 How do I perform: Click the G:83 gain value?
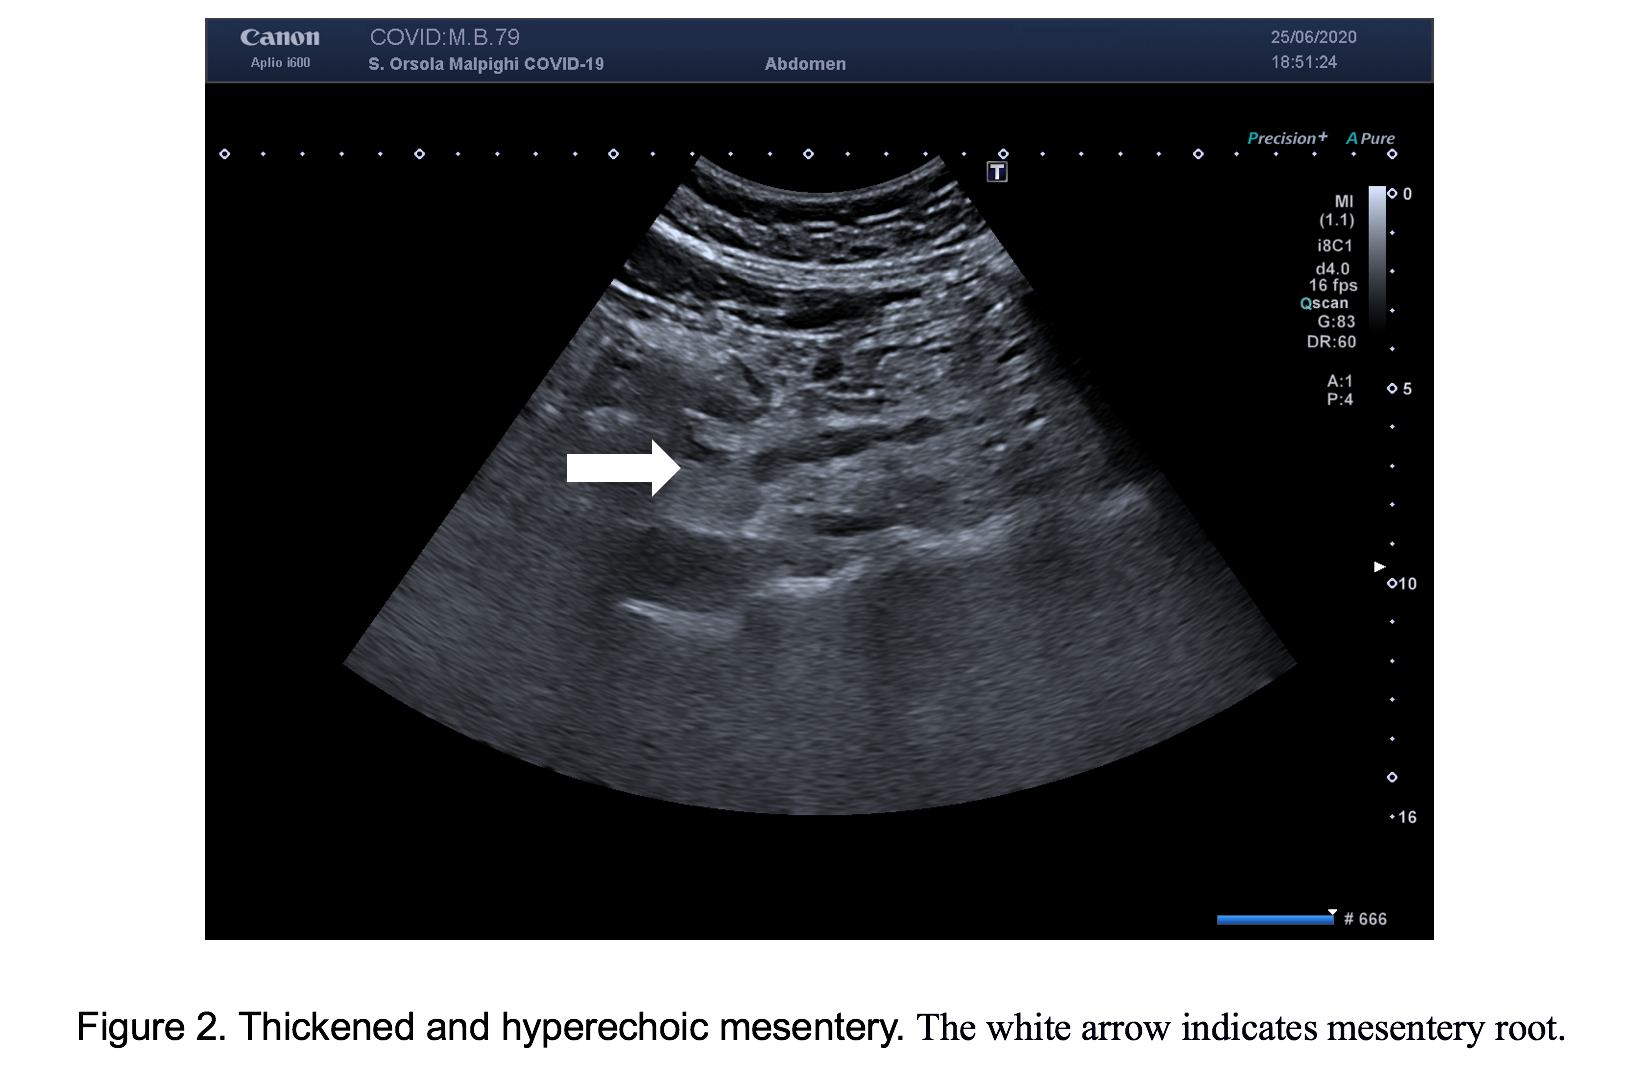[x=1336, y=322]
